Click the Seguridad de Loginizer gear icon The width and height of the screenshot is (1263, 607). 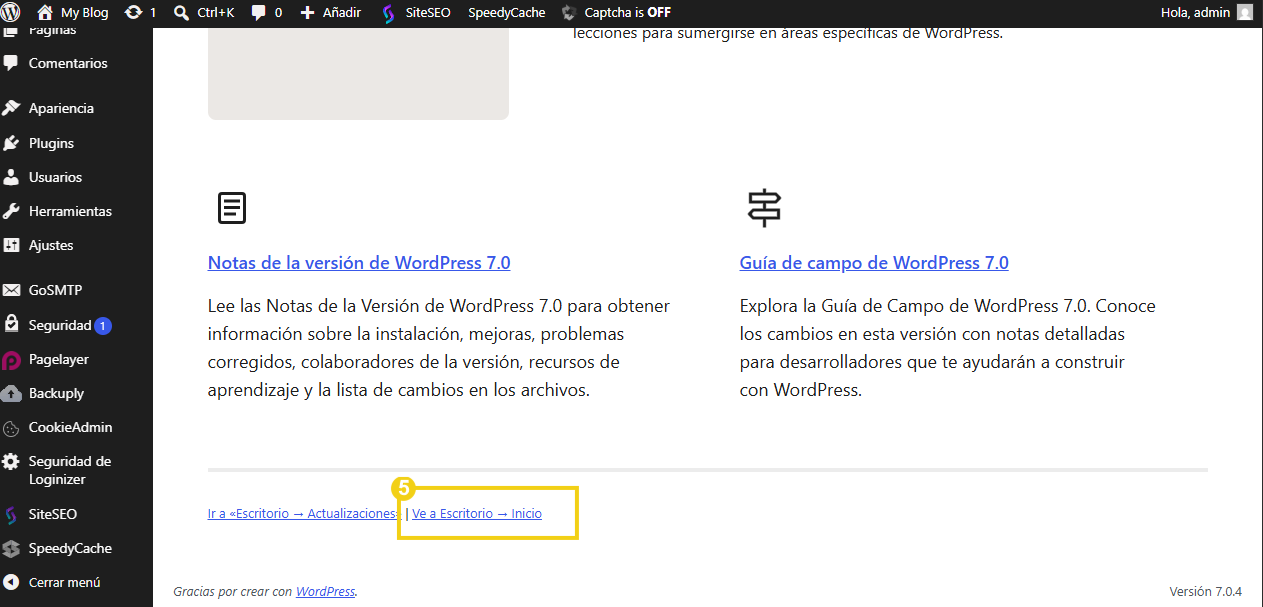11,462
